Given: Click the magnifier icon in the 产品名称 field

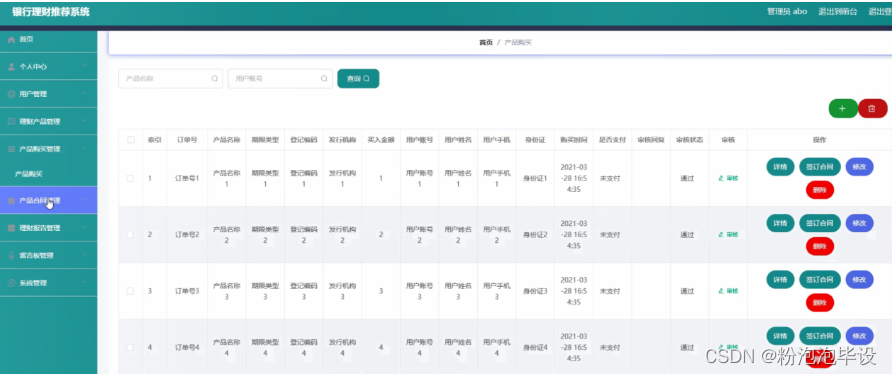Looking at the screenshot, I should (214, 79).
